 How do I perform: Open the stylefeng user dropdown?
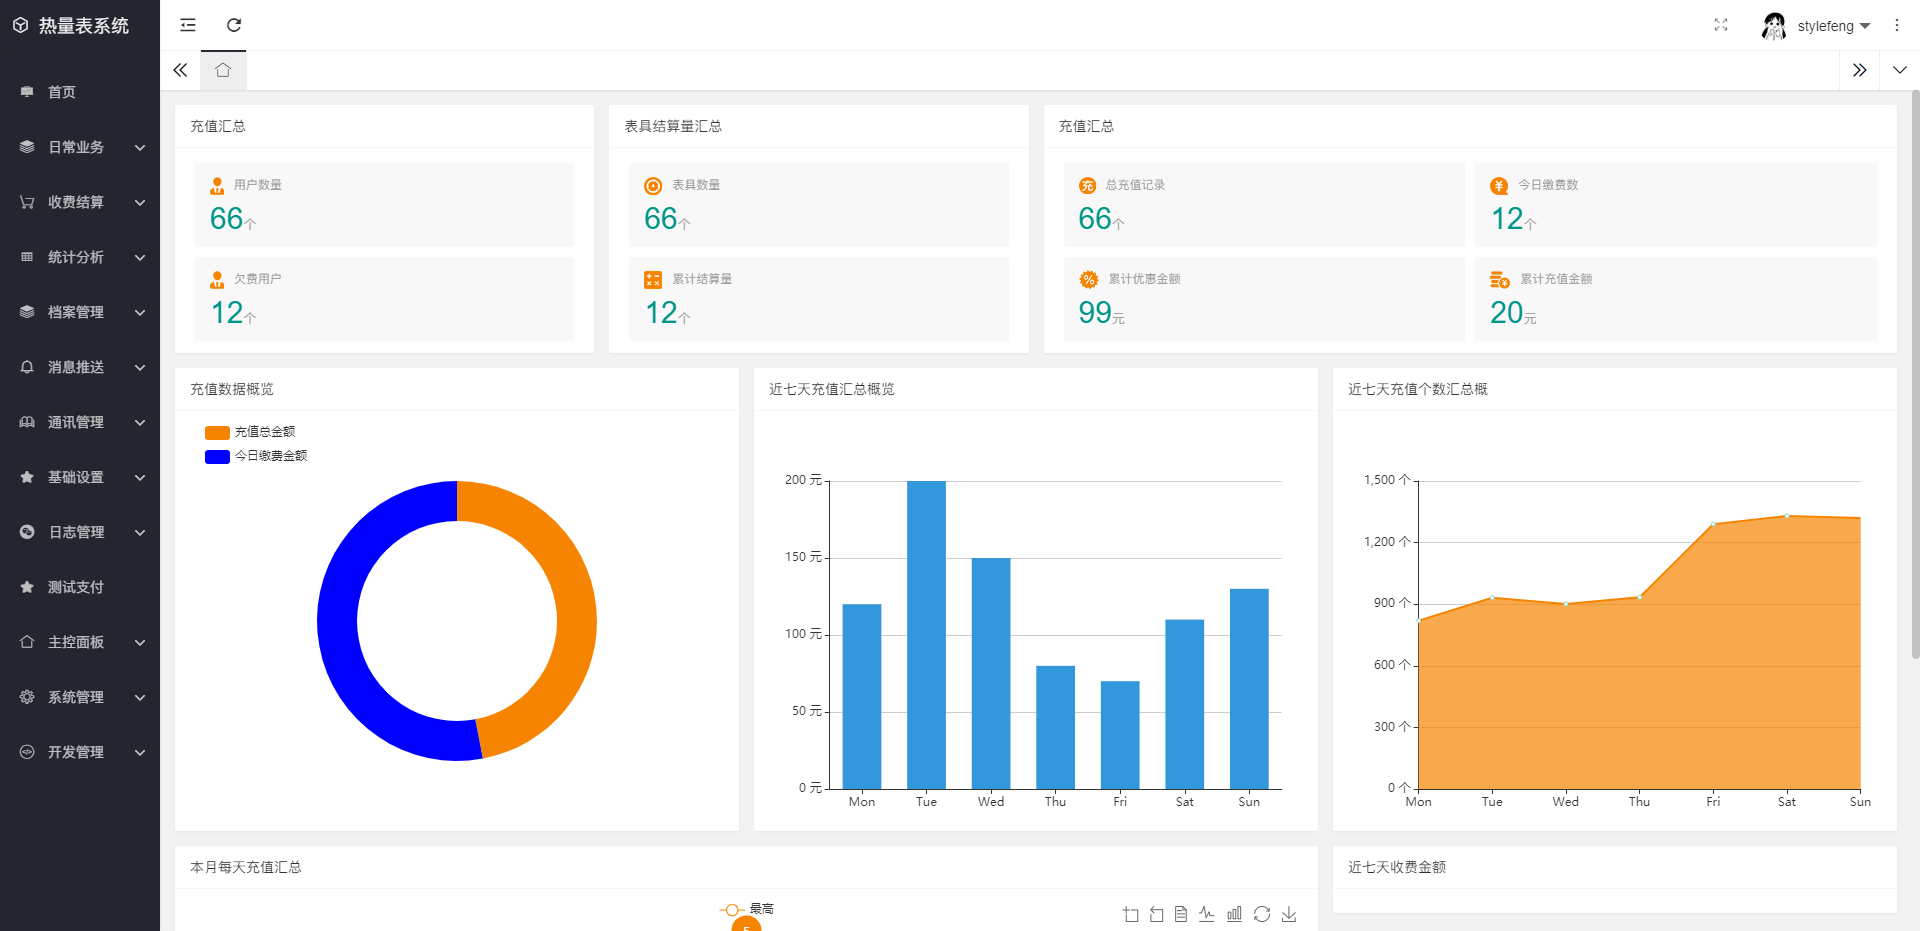click(x=1817, y=26)
